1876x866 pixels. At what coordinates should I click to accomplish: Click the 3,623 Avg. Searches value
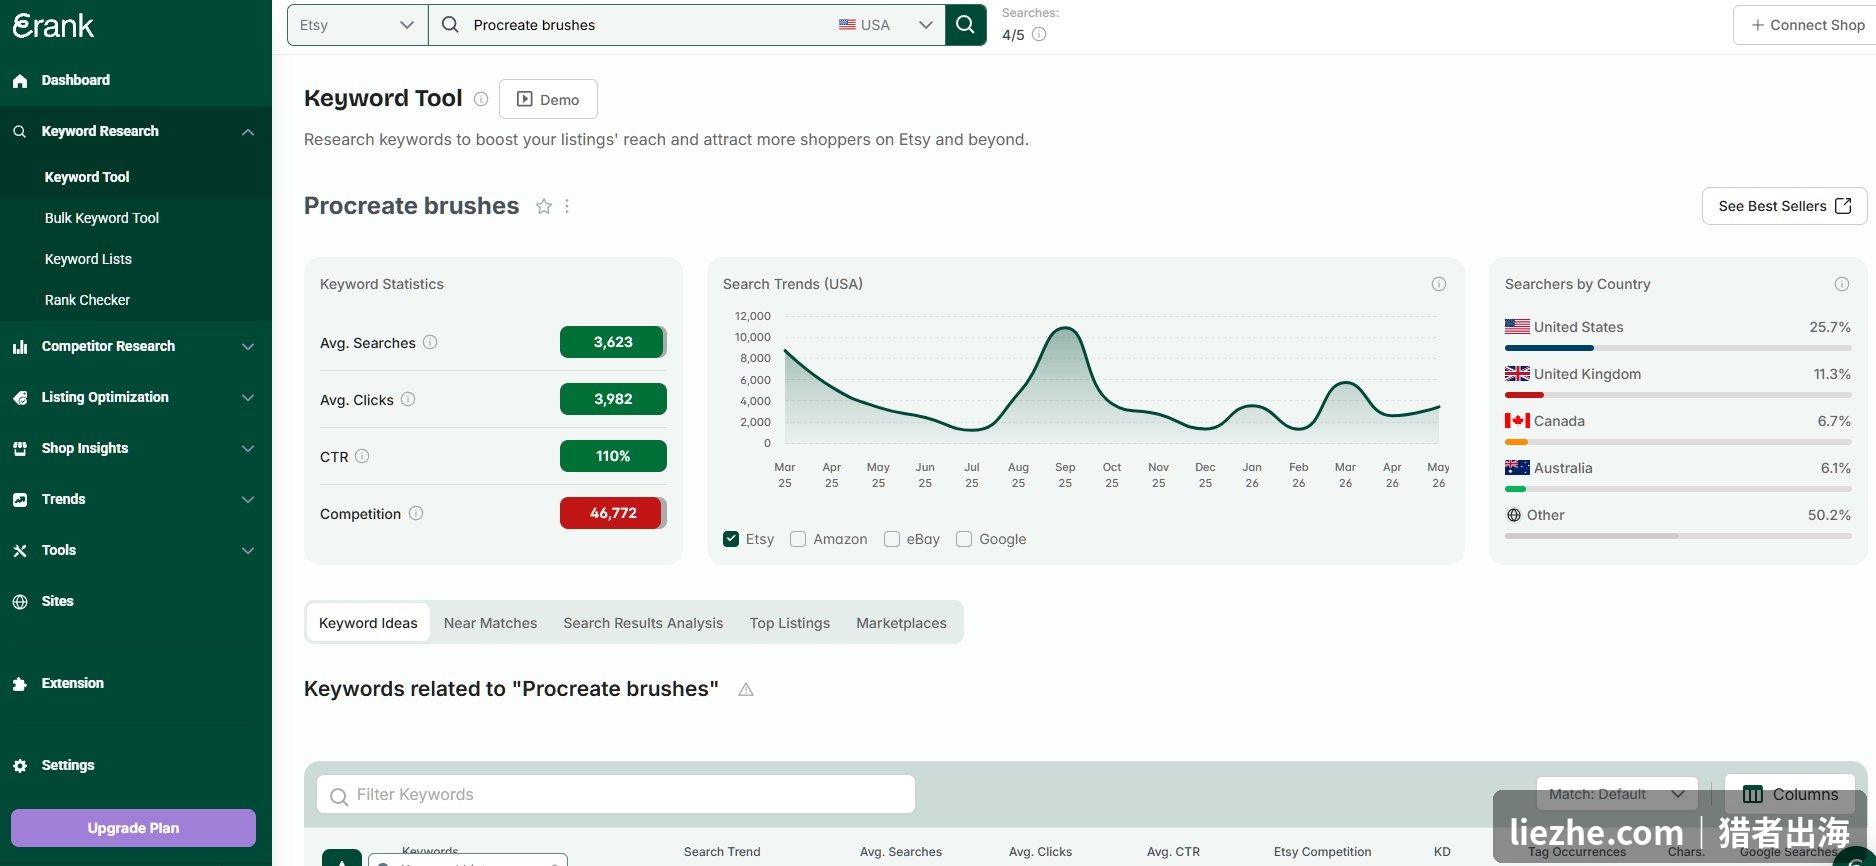613,342
